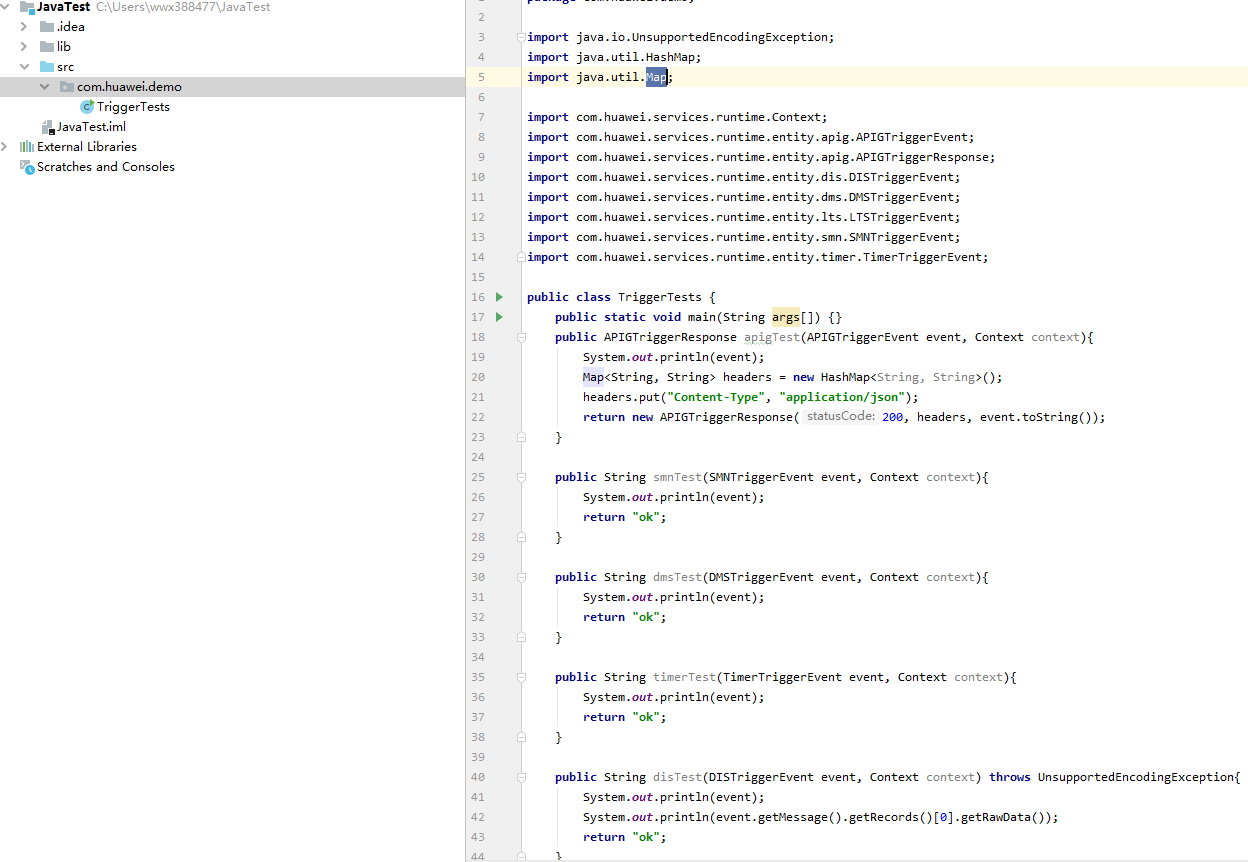
Task: Expand the .idea folder arrow
Action: 24,27
